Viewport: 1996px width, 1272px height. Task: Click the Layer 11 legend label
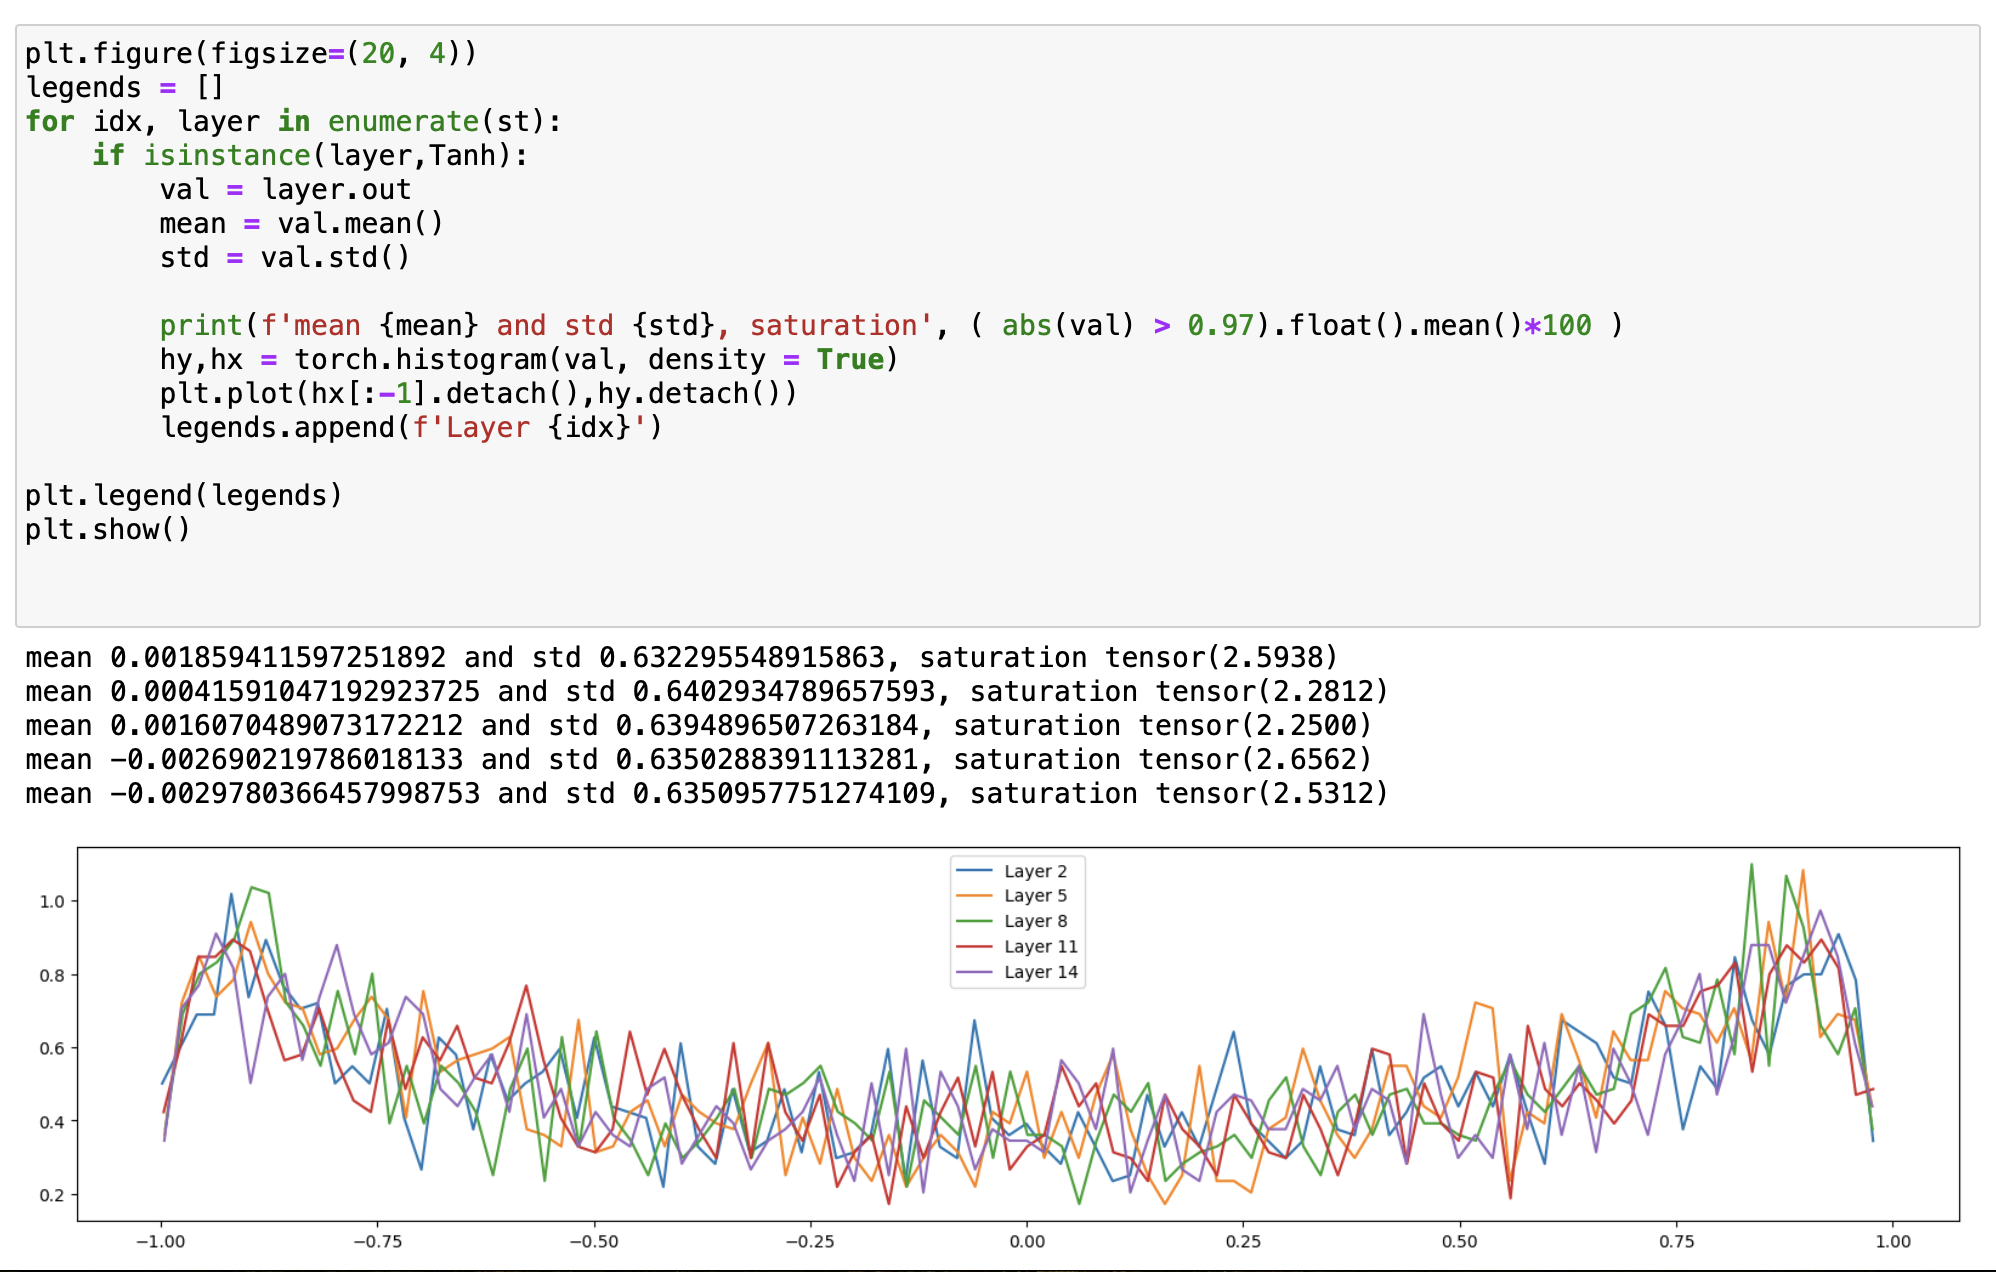1040,946
